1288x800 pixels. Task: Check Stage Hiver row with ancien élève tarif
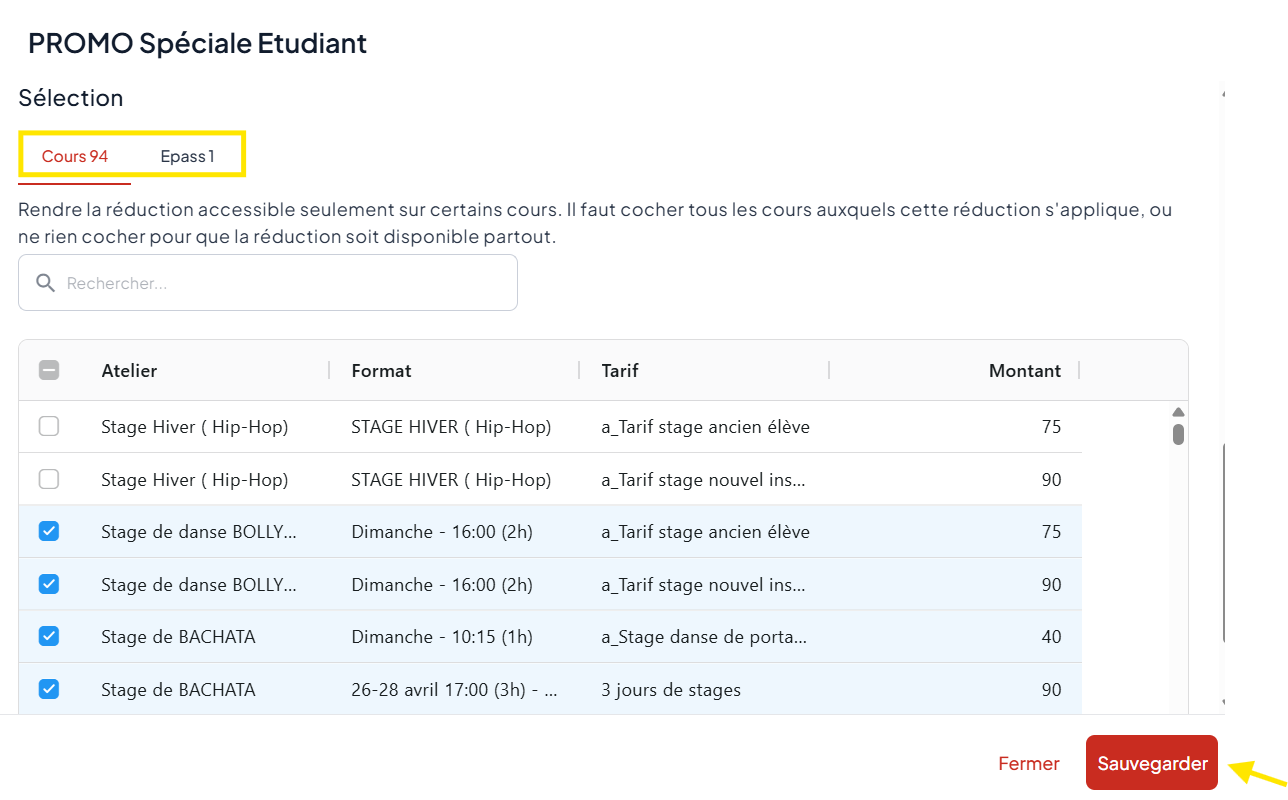48,427
